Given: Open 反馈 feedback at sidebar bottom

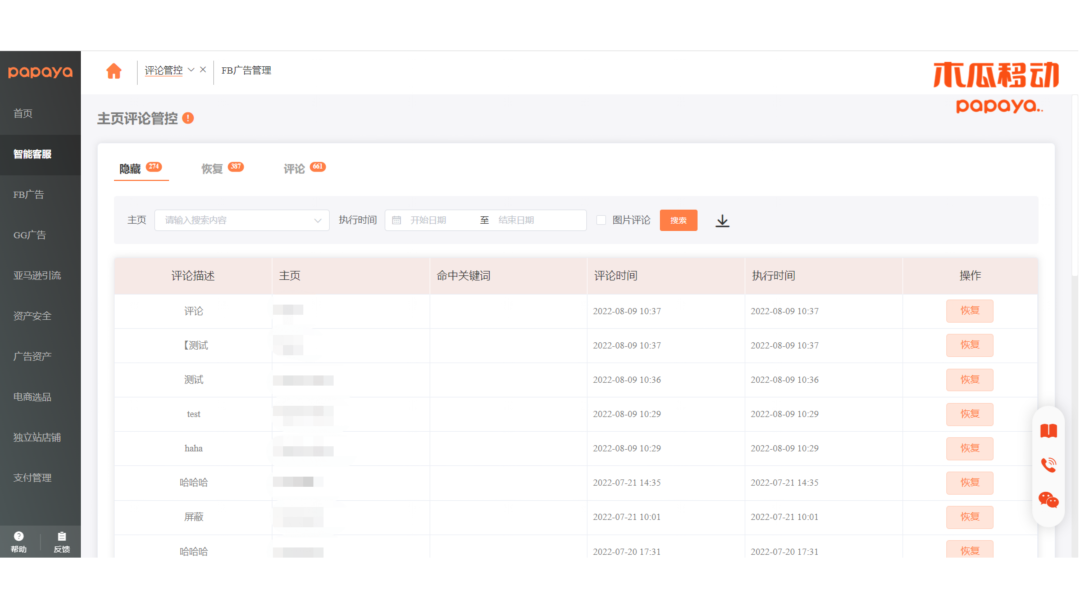Looking at the screenshot, I should [x=61, y=543].
